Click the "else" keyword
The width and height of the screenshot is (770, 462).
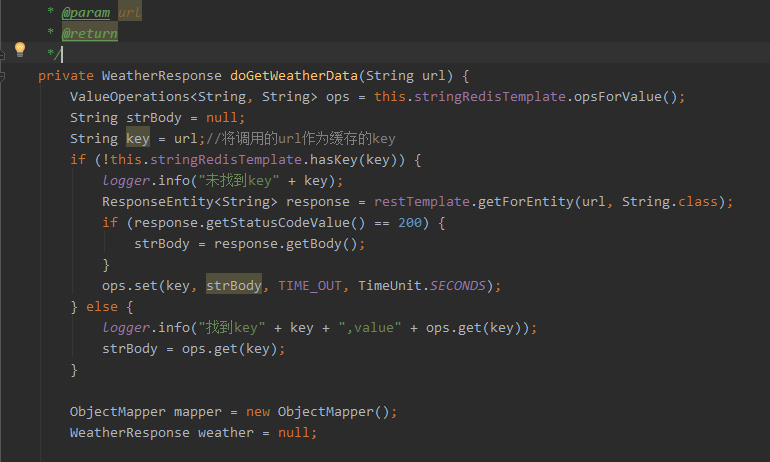click(102, 307)
